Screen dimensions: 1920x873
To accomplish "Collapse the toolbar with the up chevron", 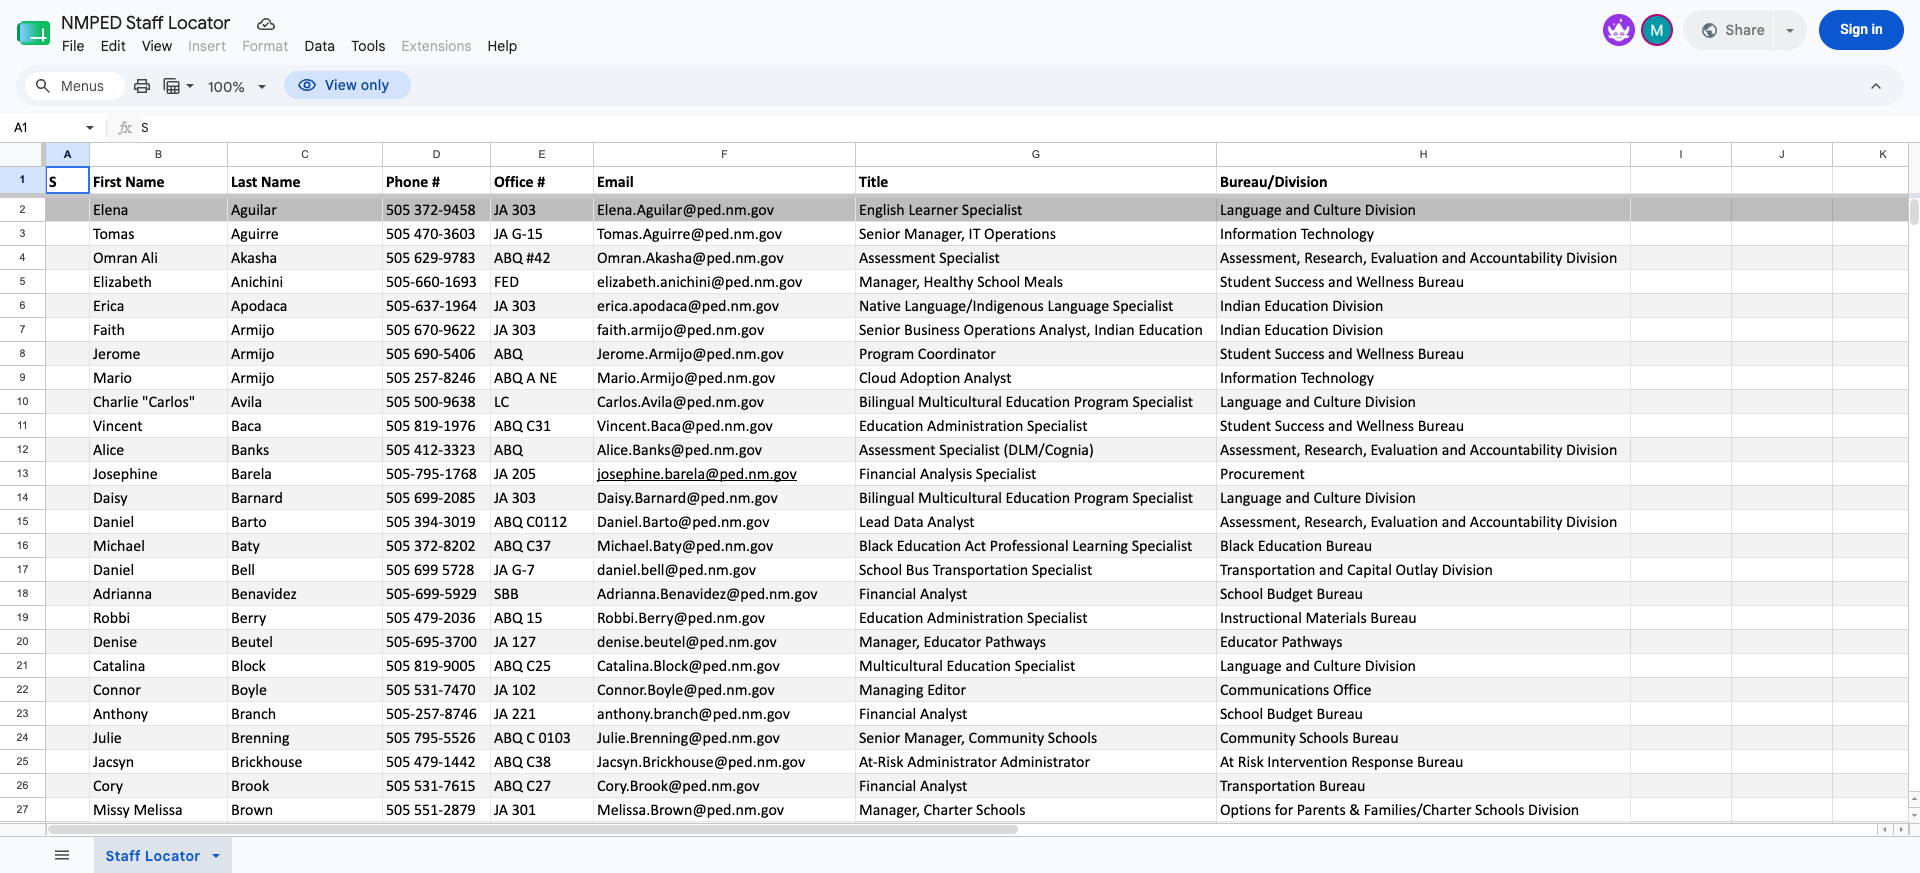I will (x=1876, y=86).
